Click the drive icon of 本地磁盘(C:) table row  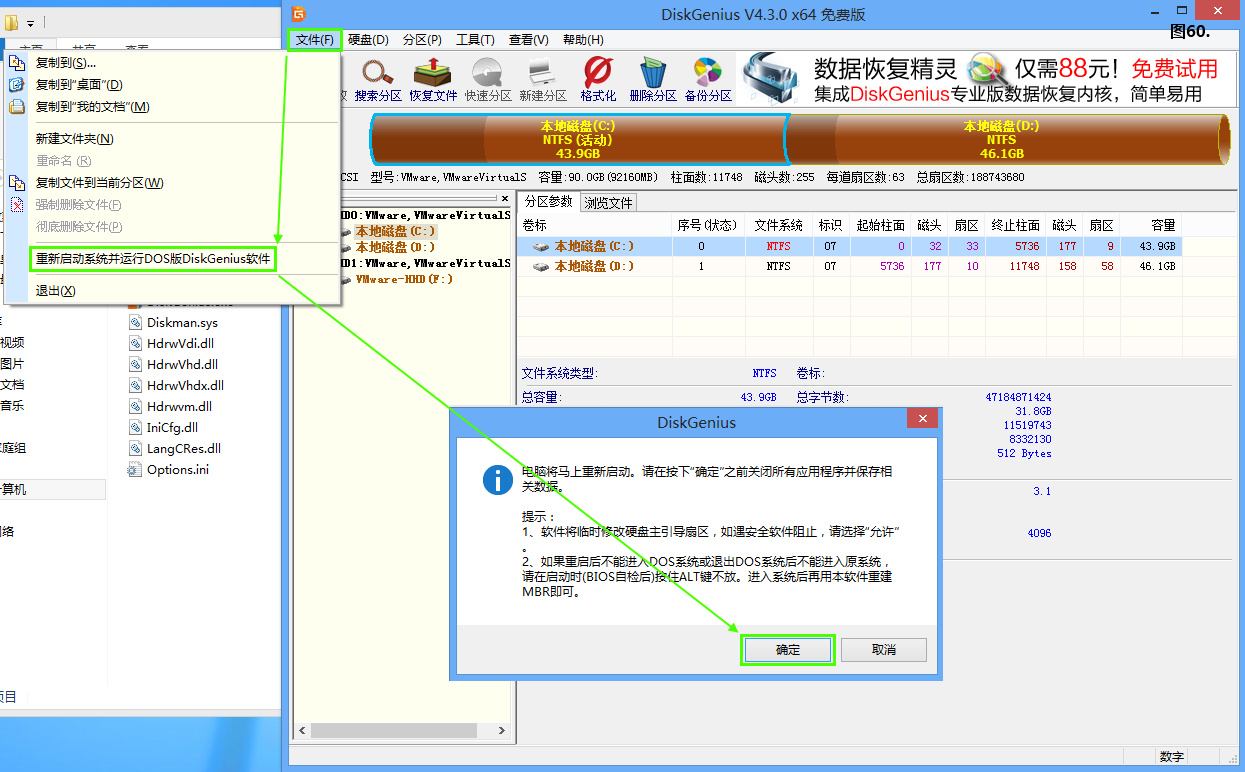pyautogui.click(x=541, y=246)
